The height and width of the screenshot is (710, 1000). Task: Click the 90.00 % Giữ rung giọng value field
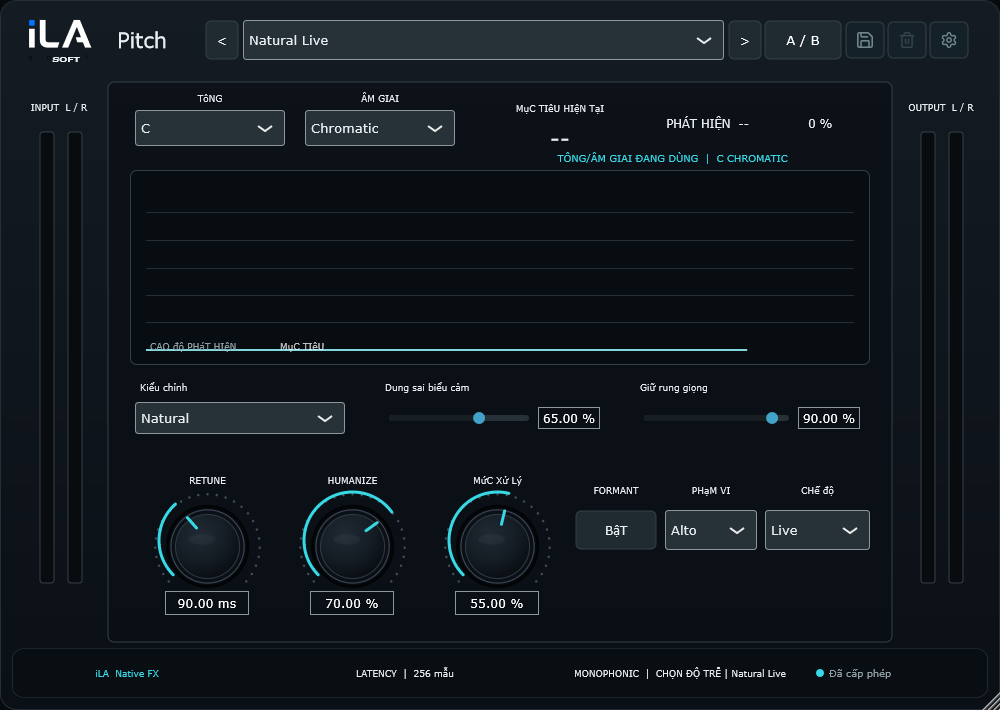828,418
